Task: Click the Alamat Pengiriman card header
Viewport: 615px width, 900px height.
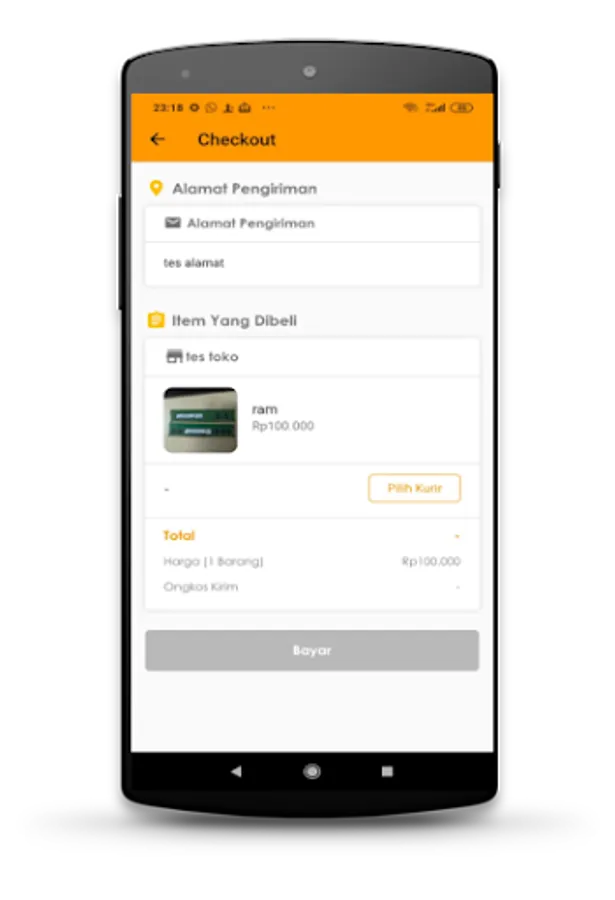Action: 312,223
